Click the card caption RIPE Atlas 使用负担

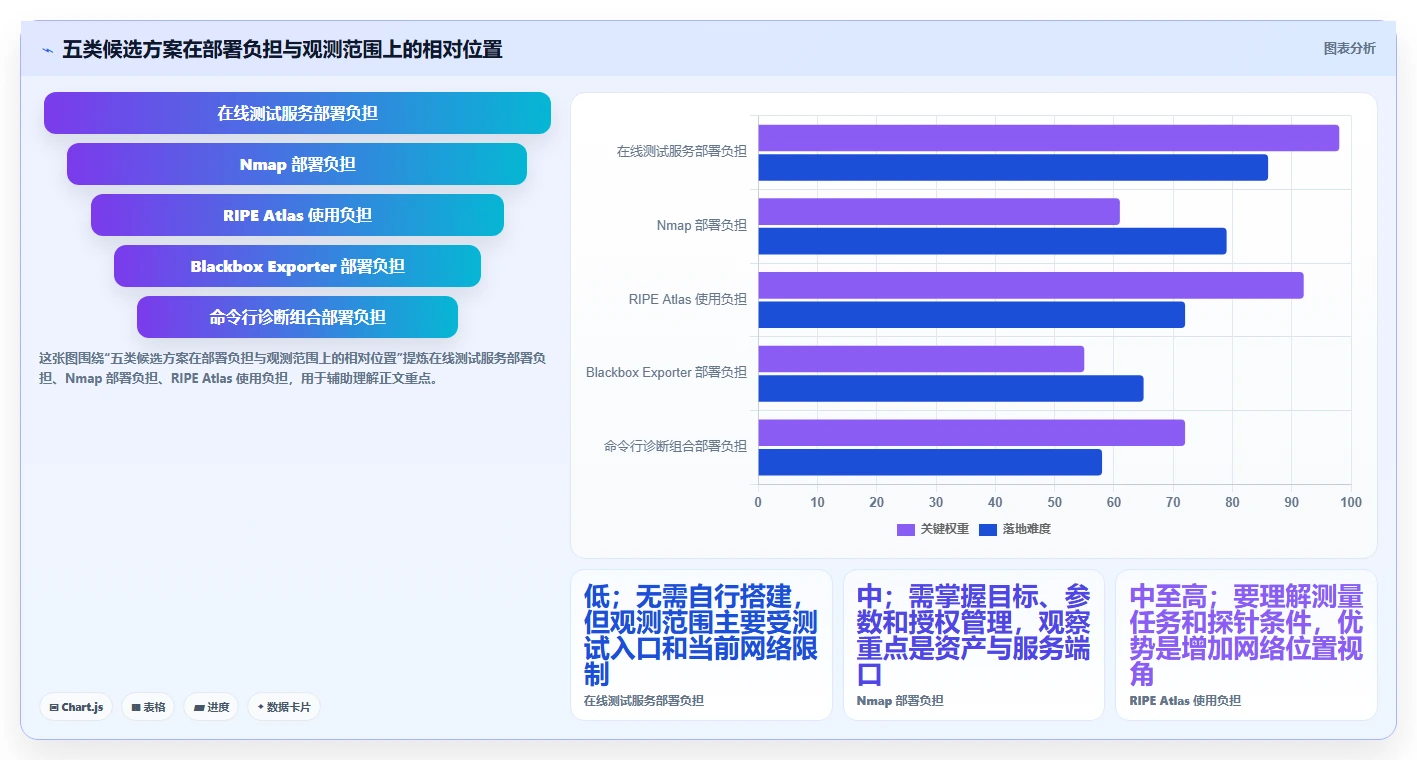click(1185, 701)
